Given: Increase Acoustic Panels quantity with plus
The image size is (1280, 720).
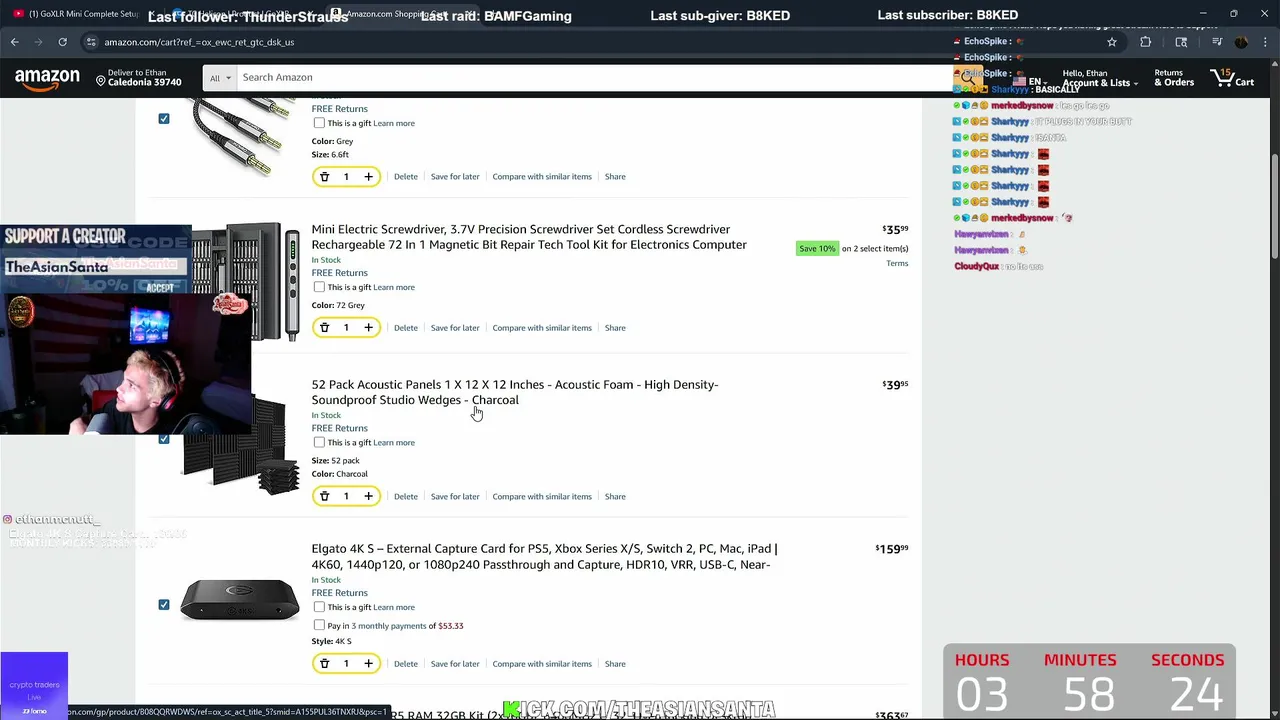Looking at the screenshot, I should click(368, 497).
